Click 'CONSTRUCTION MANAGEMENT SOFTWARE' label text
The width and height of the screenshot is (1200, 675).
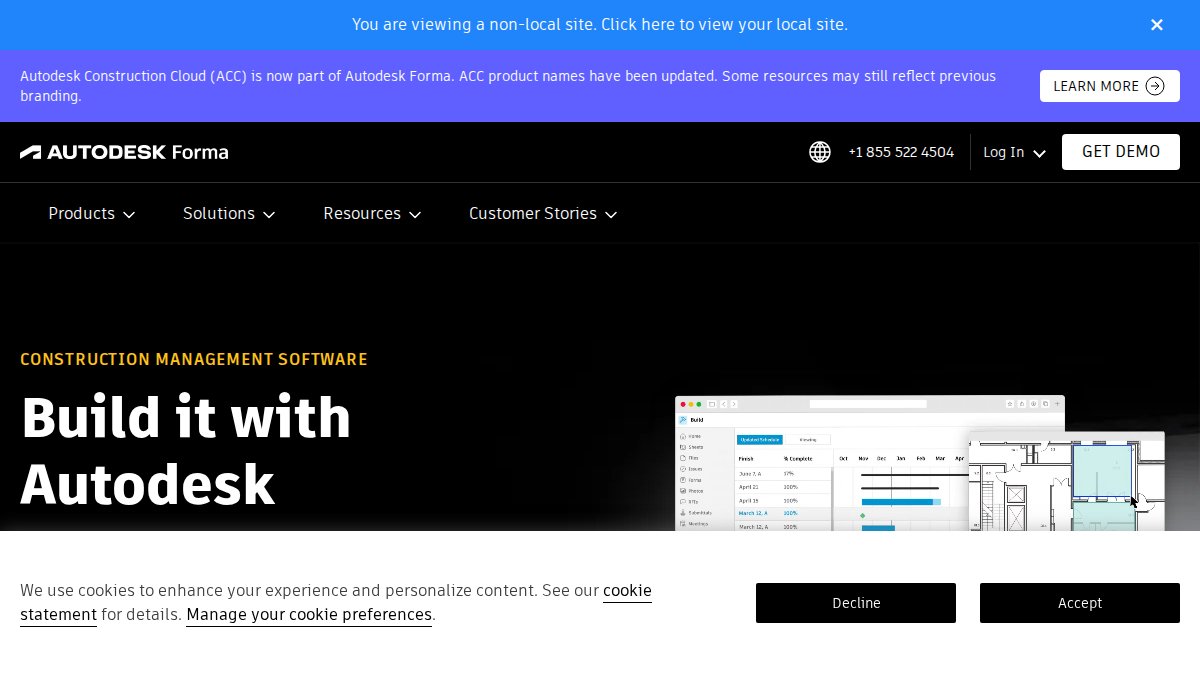194,359
